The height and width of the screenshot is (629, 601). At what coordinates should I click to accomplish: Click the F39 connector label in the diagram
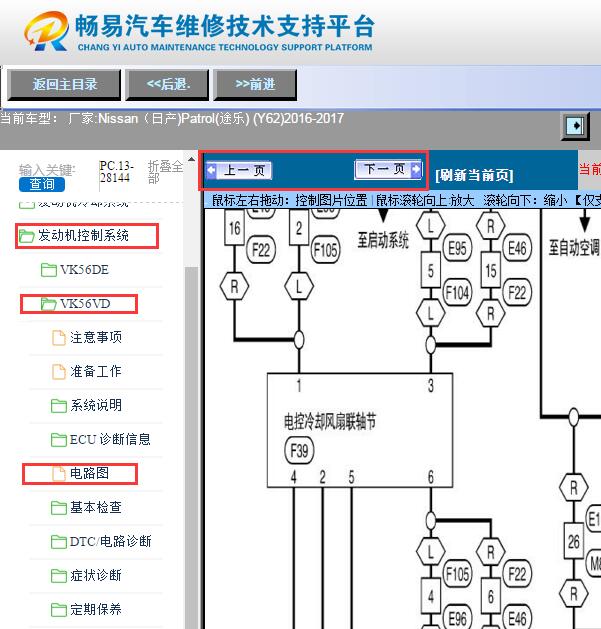pyautogui.click(x=299, y=450)
